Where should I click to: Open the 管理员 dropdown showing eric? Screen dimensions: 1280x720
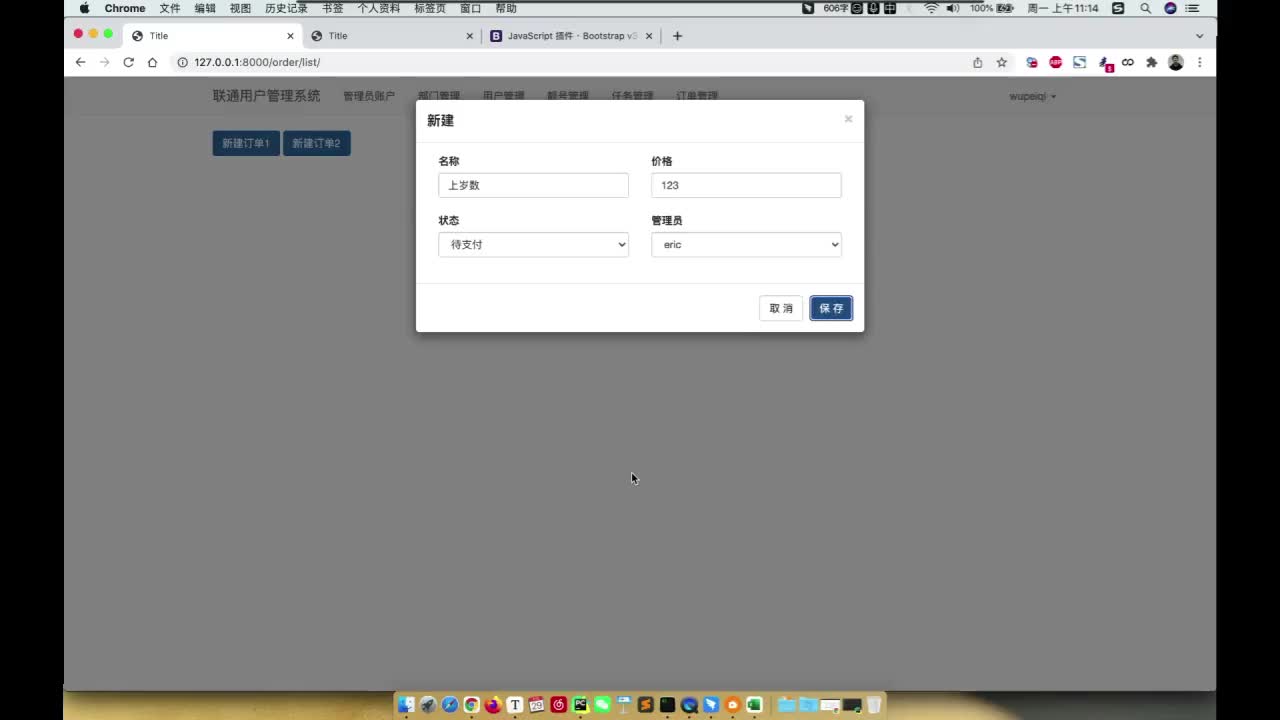coord(746,245)
